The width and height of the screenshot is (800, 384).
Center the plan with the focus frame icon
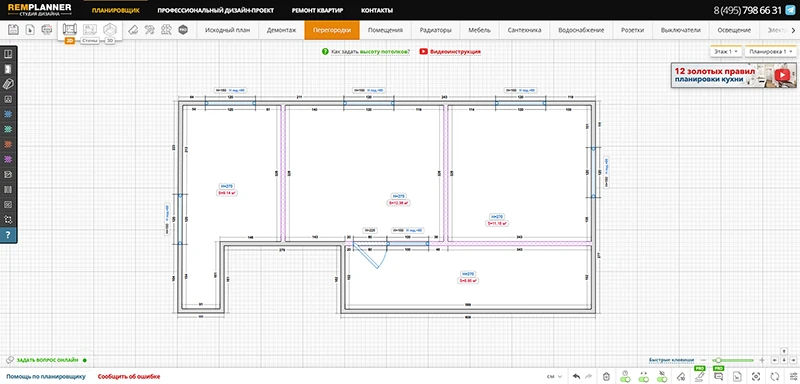(756, 376)
